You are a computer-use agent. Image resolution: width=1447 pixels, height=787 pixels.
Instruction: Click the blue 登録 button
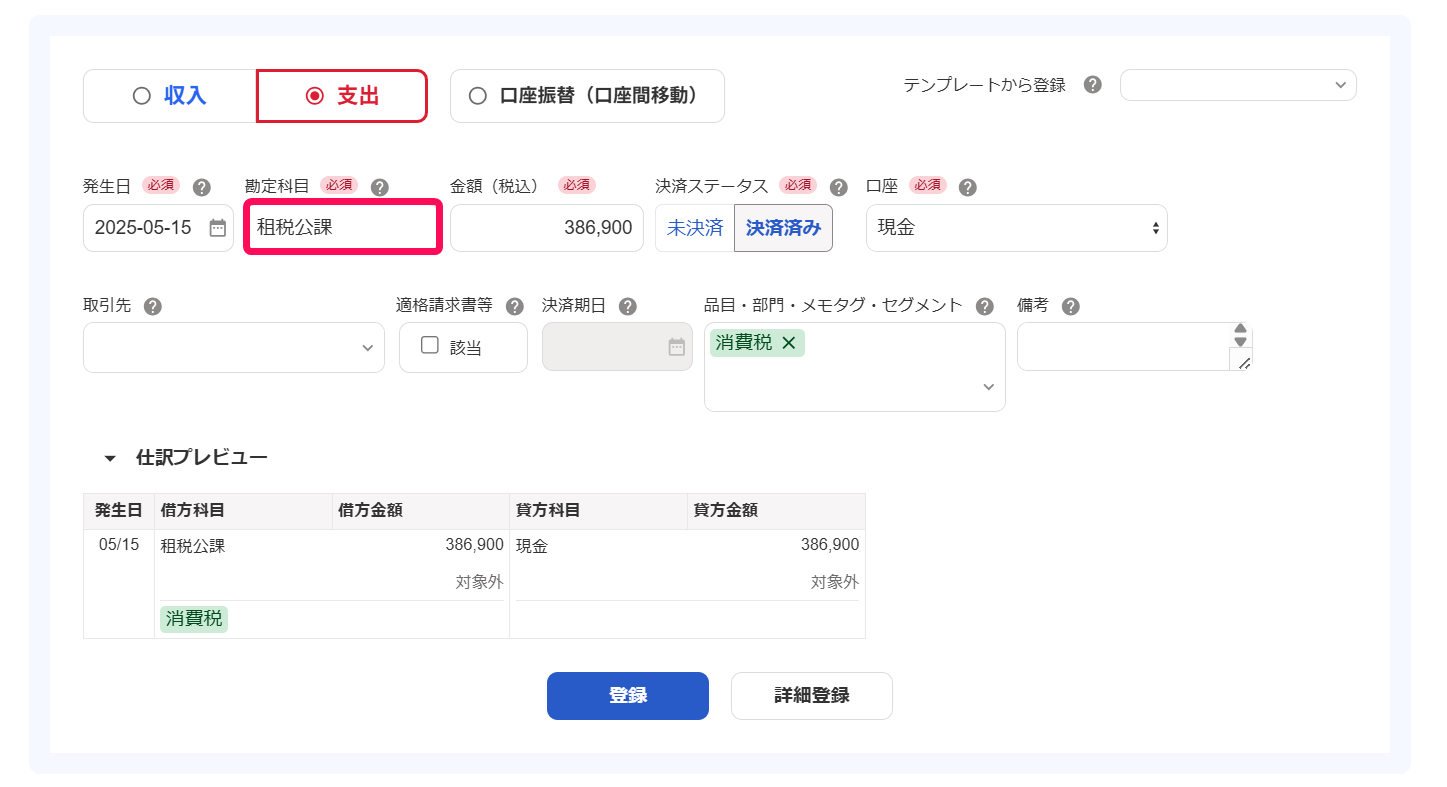coord(628,696)
